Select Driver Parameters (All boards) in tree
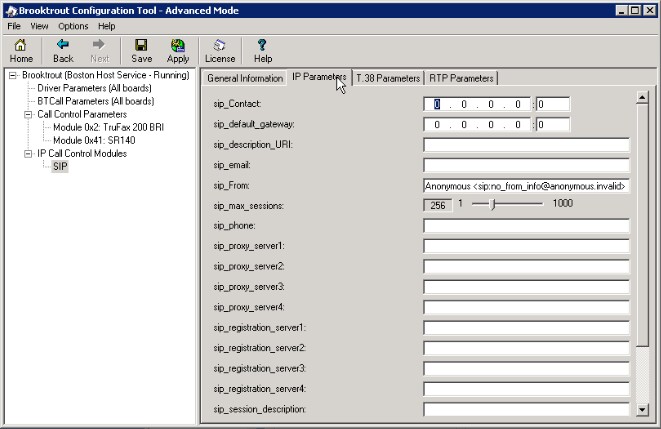Image resolution: width=661 pixels, height=429 pixels. click(x=94, y=88)
